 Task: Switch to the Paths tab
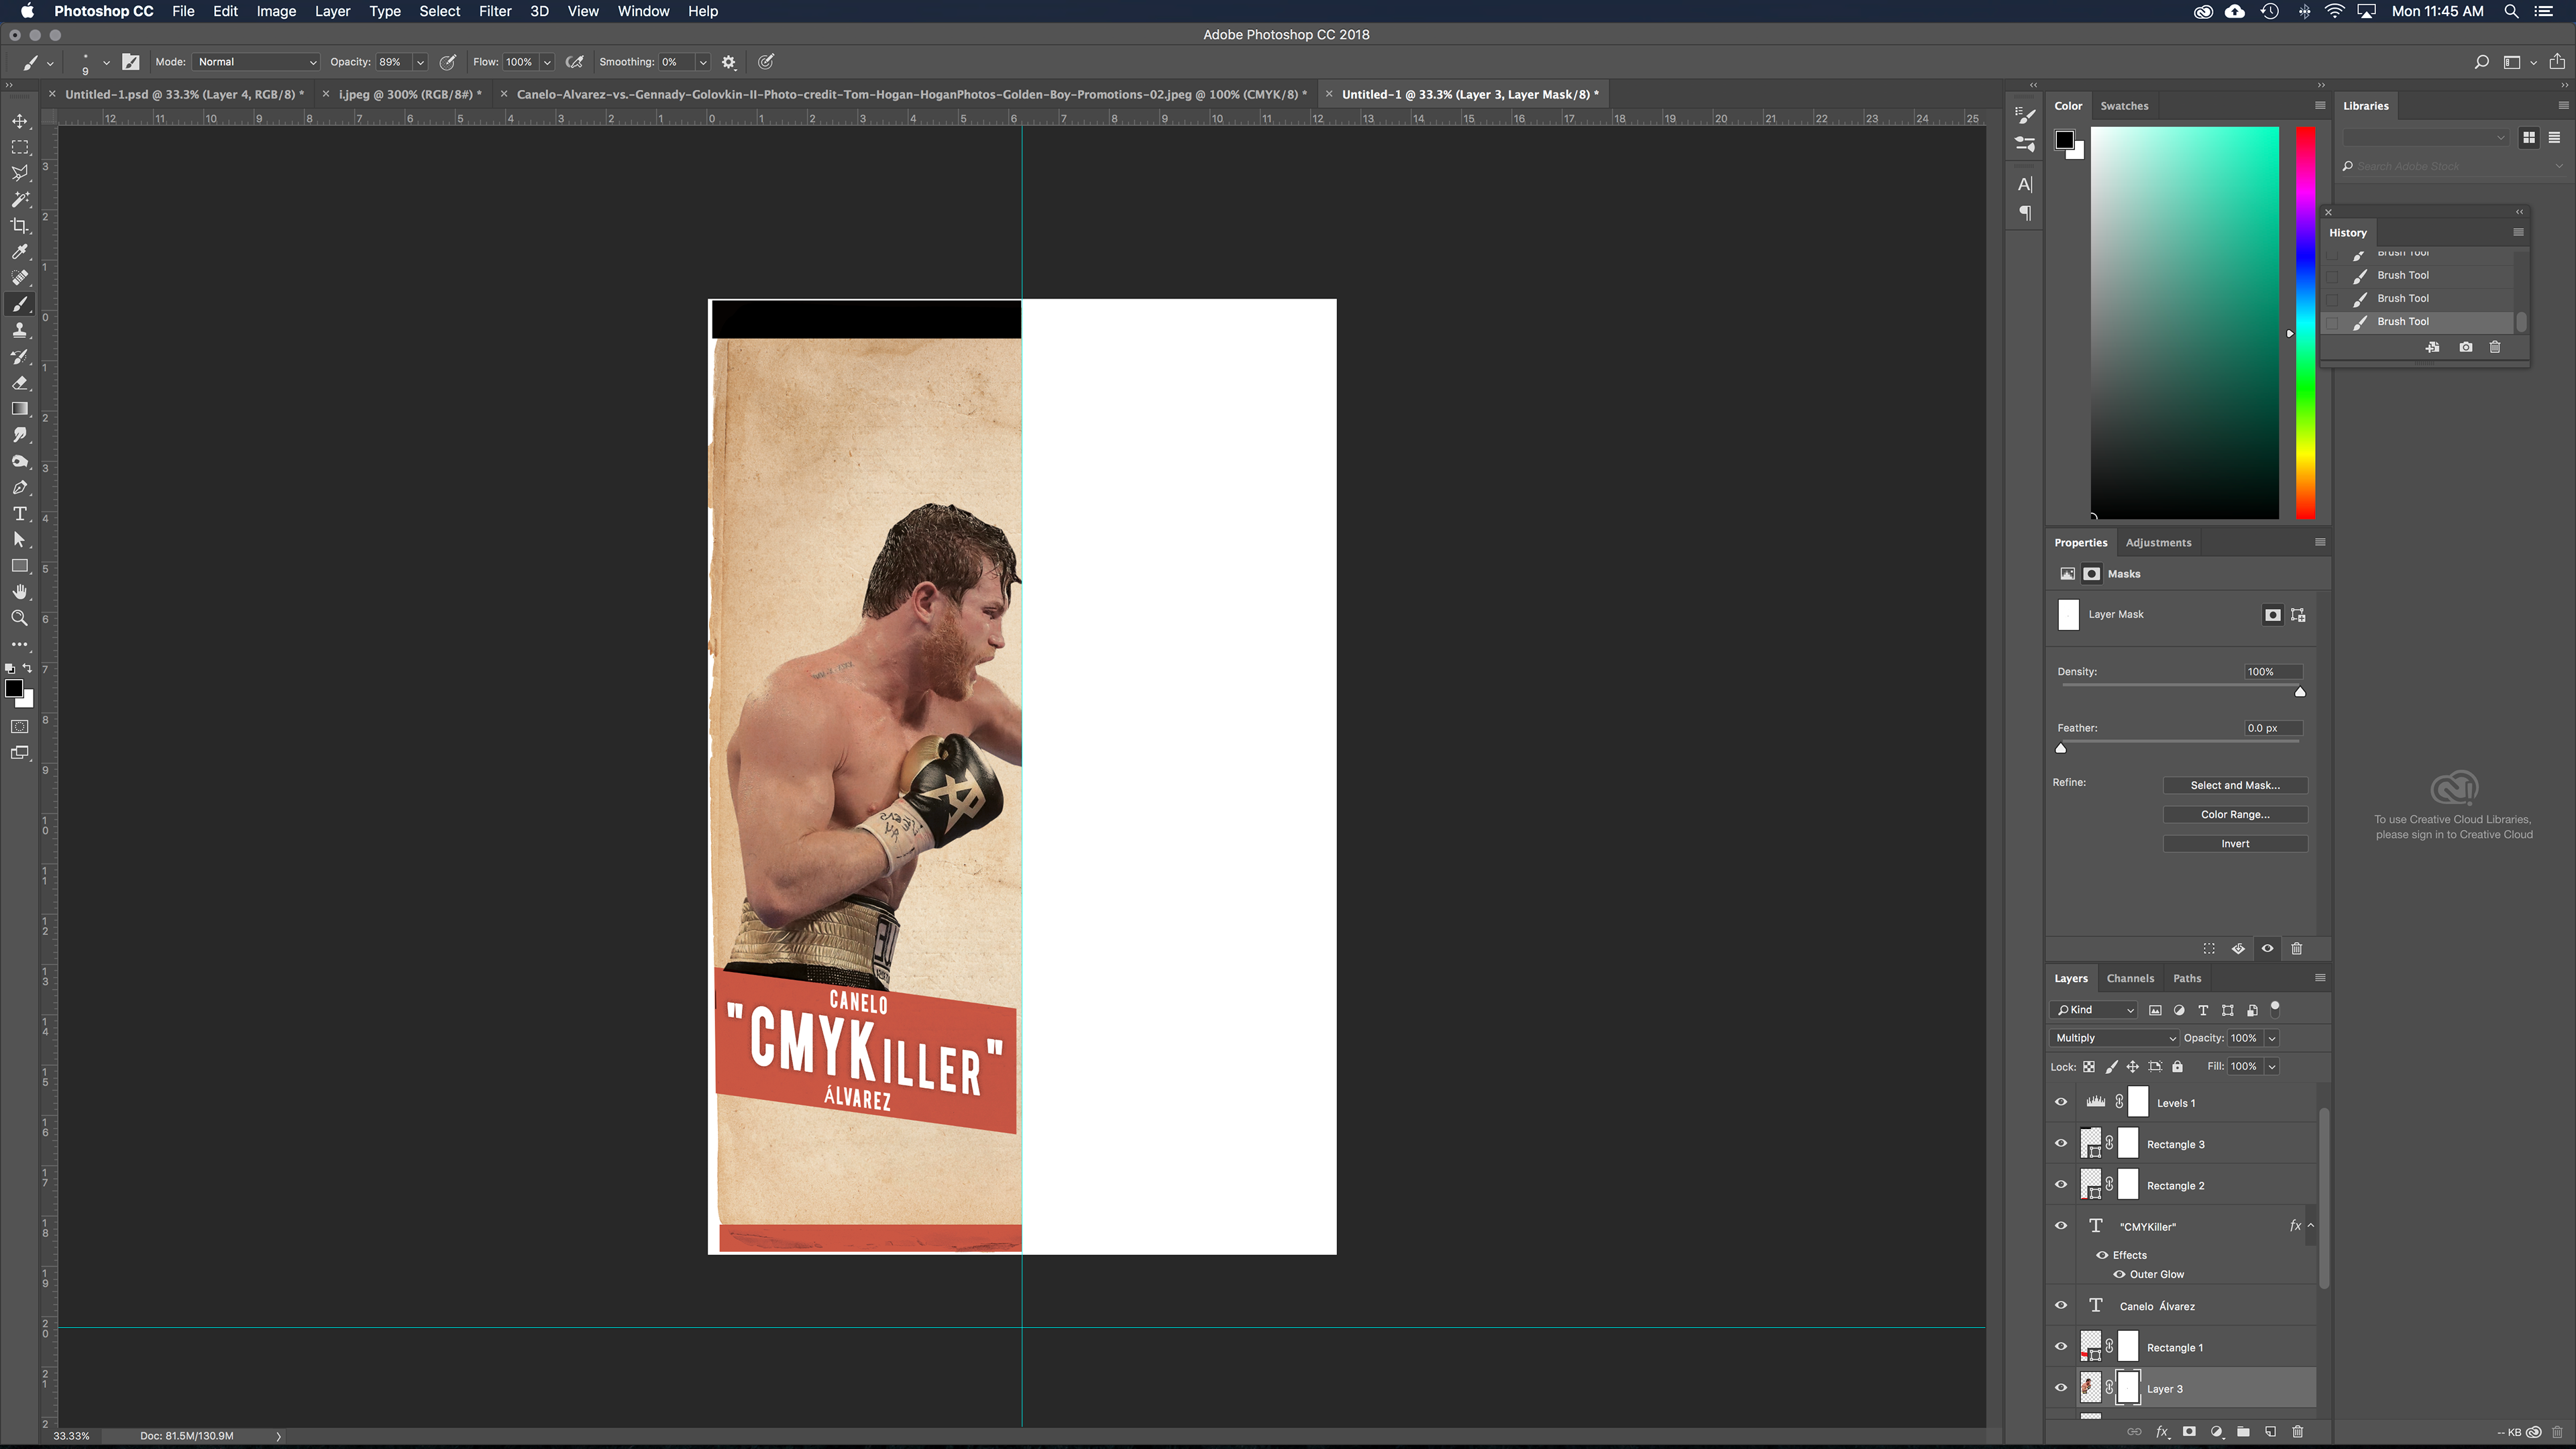[x=2187, y=979]
